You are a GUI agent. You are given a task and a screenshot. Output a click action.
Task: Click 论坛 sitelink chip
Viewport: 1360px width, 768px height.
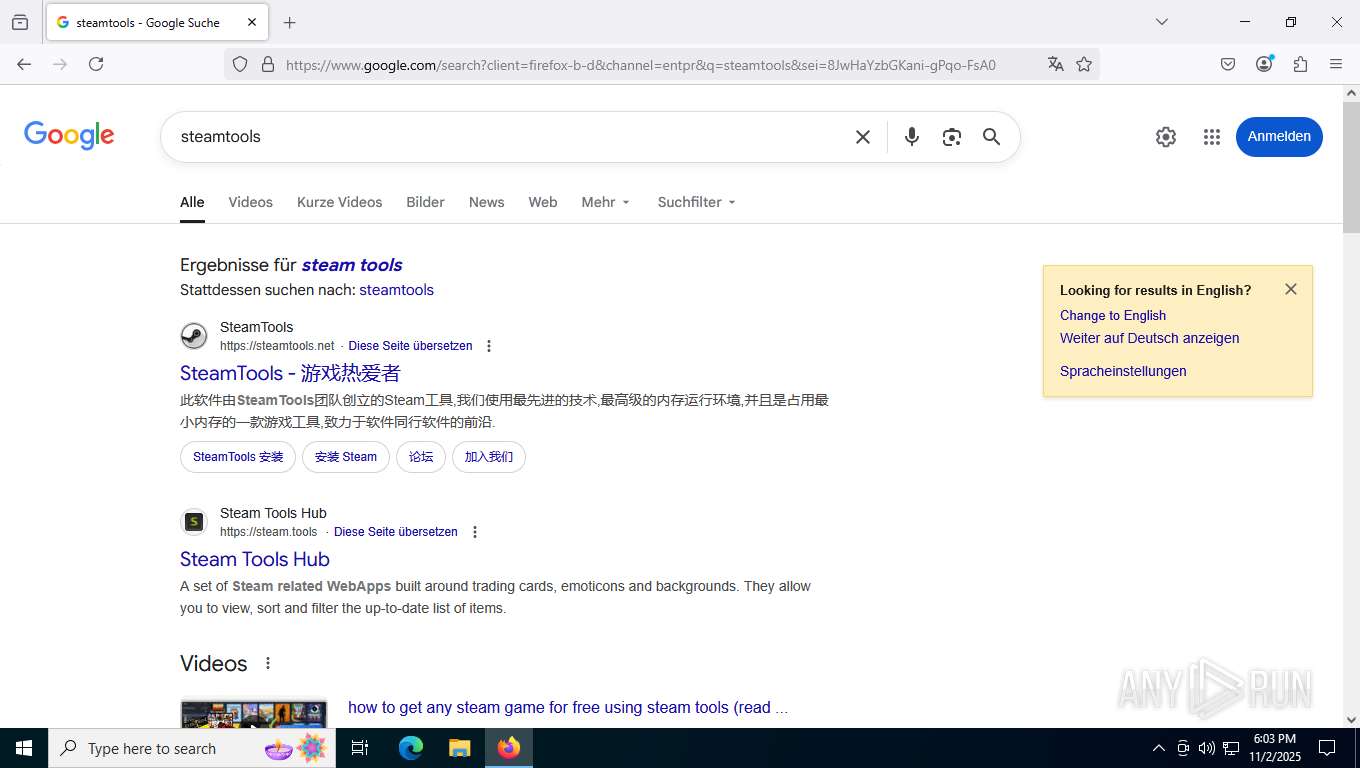[x=421, y=457]
